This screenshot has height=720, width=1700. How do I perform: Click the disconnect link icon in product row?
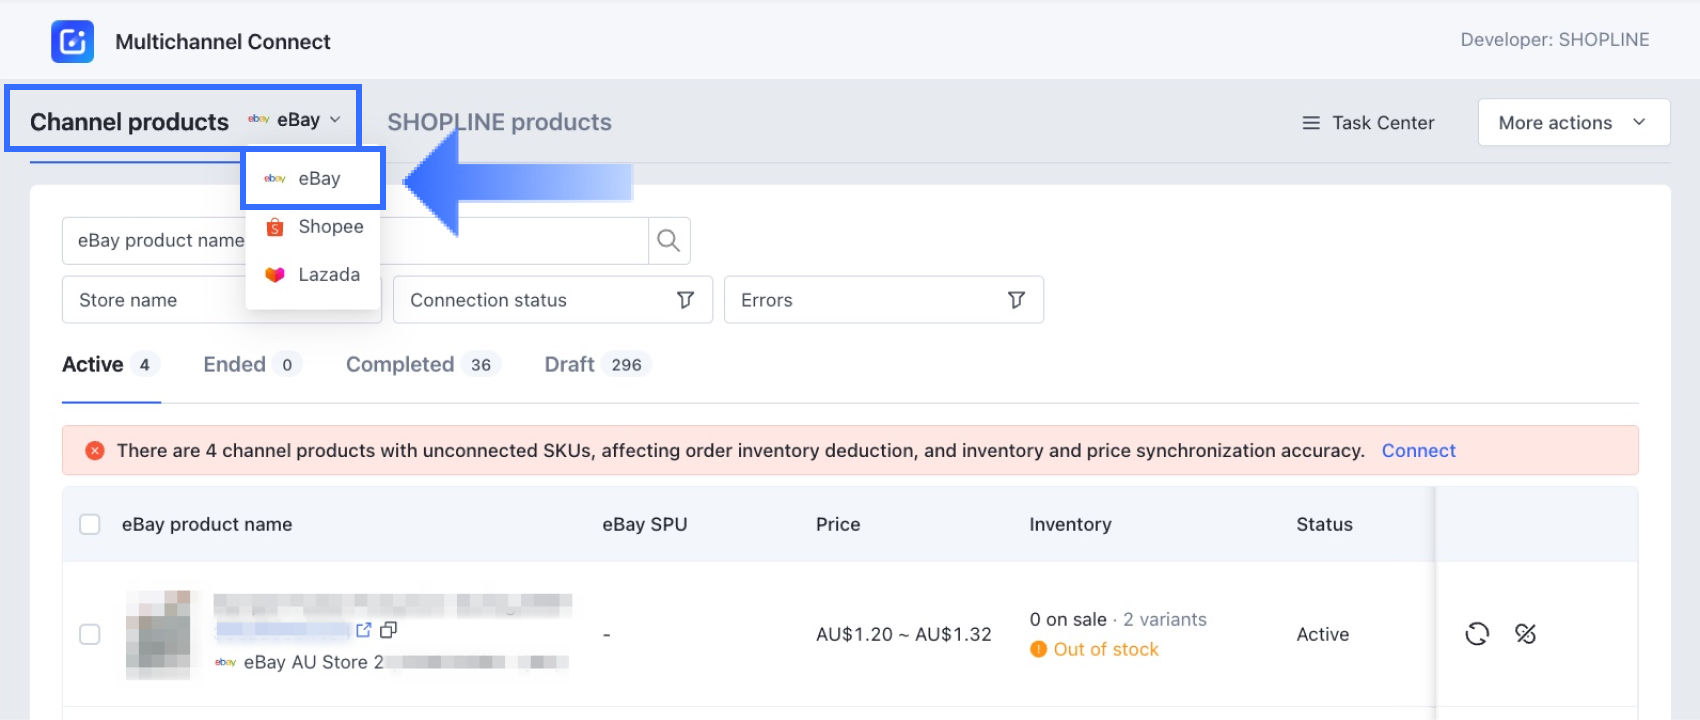tap(1525, 634)
